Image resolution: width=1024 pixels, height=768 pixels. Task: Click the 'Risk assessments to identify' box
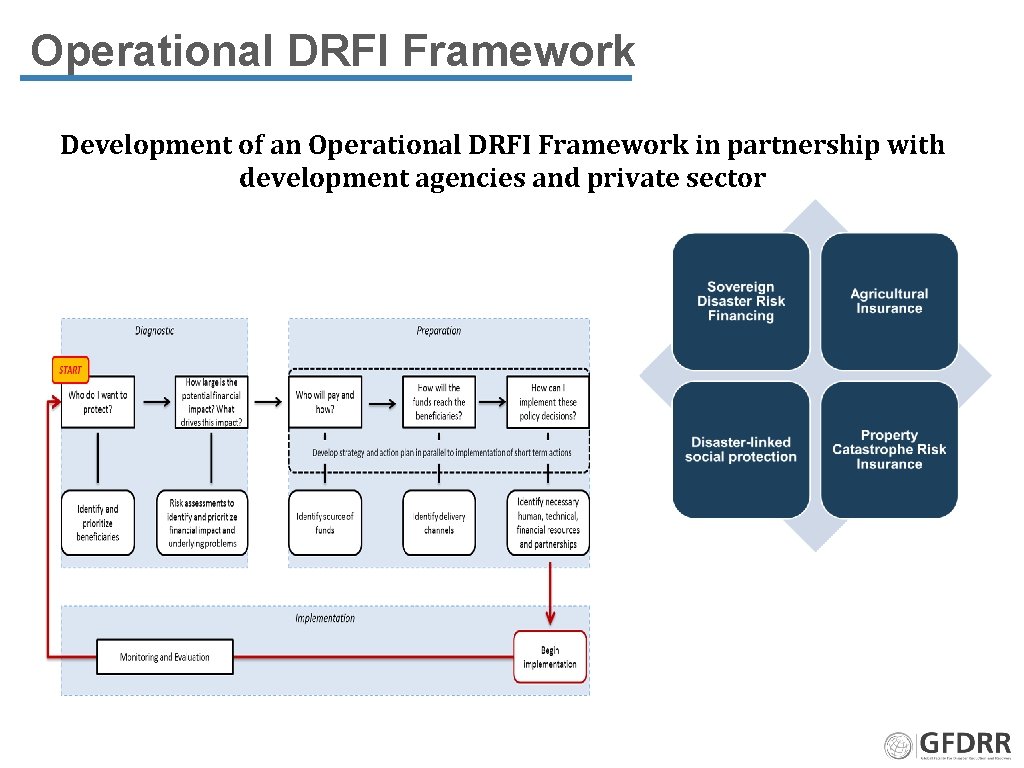pos(202,522)
